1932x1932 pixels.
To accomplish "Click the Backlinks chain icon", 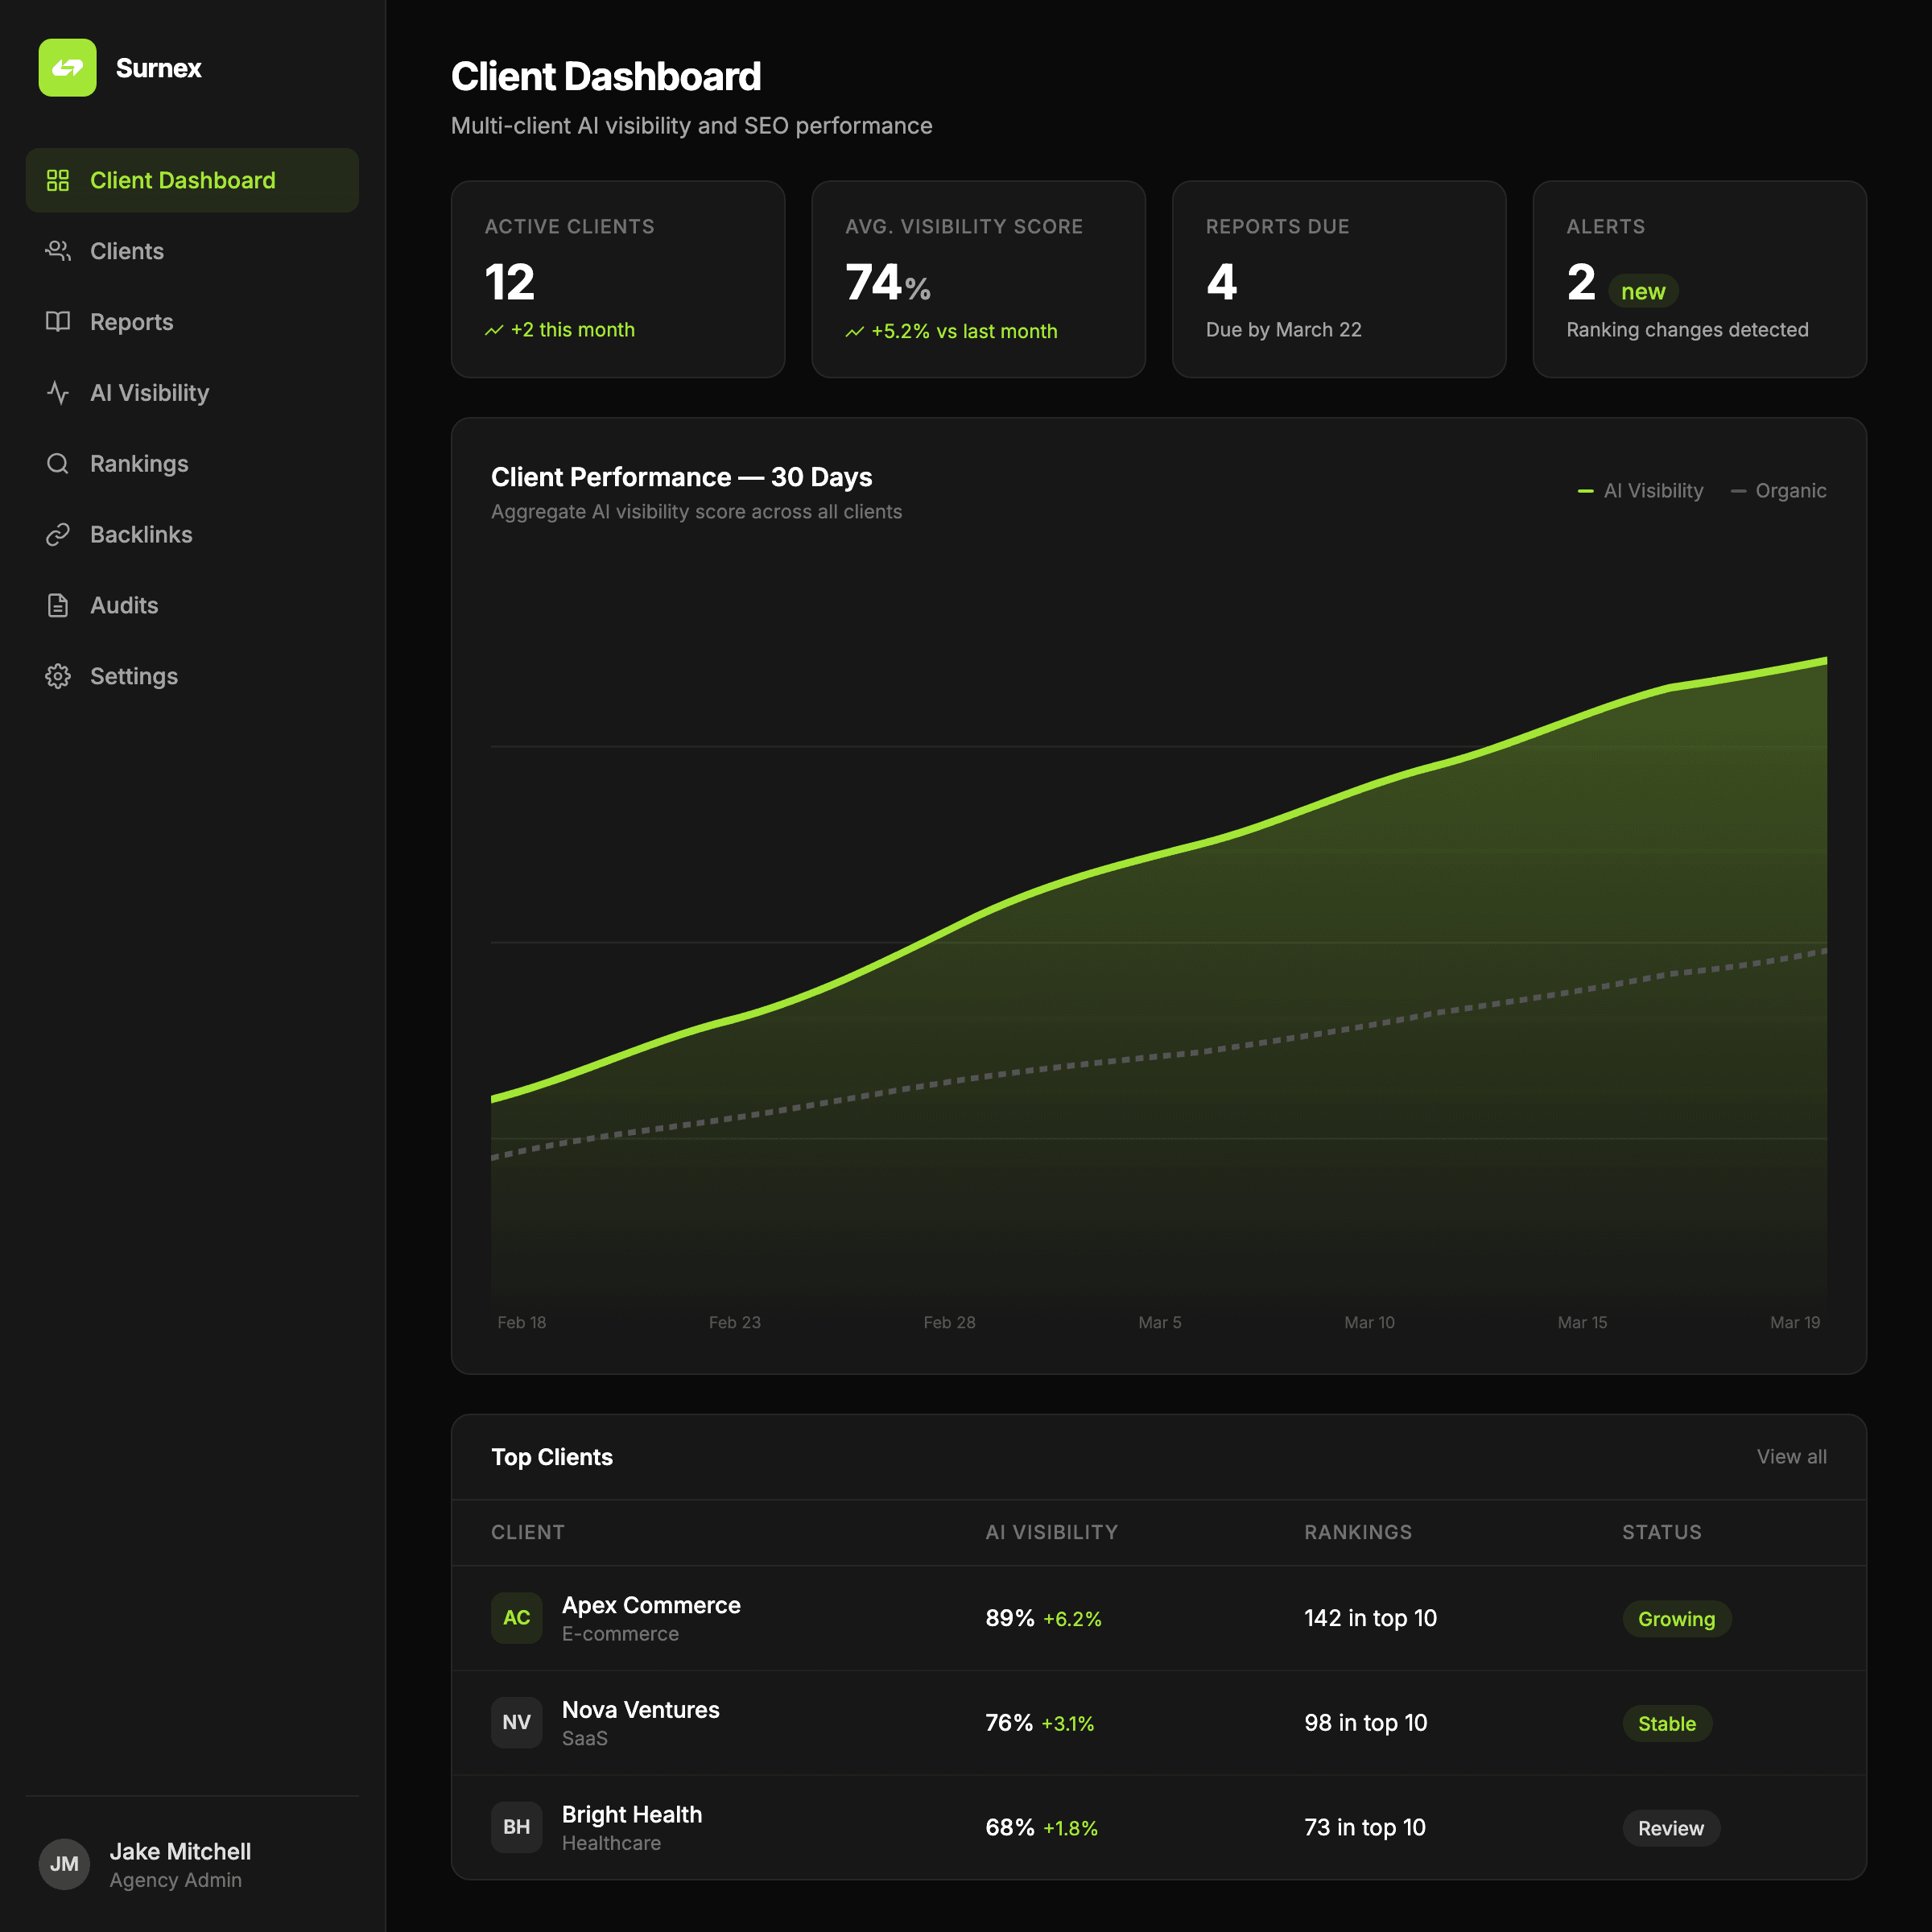I will (x=58, y=535).
